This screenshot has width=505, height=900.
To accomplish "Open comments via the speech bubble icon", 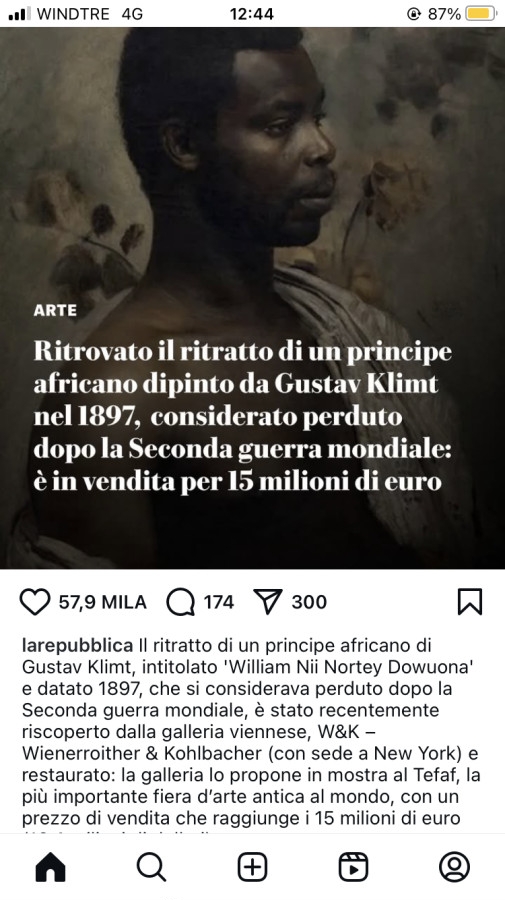I will click(x=180, y=602).
